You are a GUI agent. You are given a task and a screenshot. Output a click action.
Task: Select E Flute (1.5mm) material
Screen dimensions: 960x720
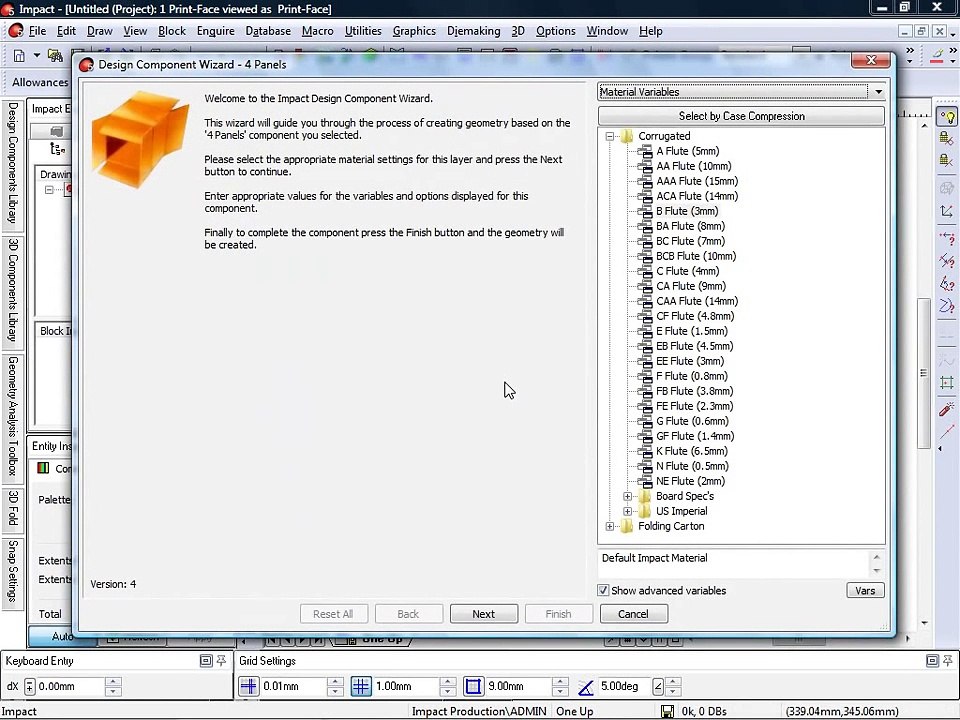[692, 331]
